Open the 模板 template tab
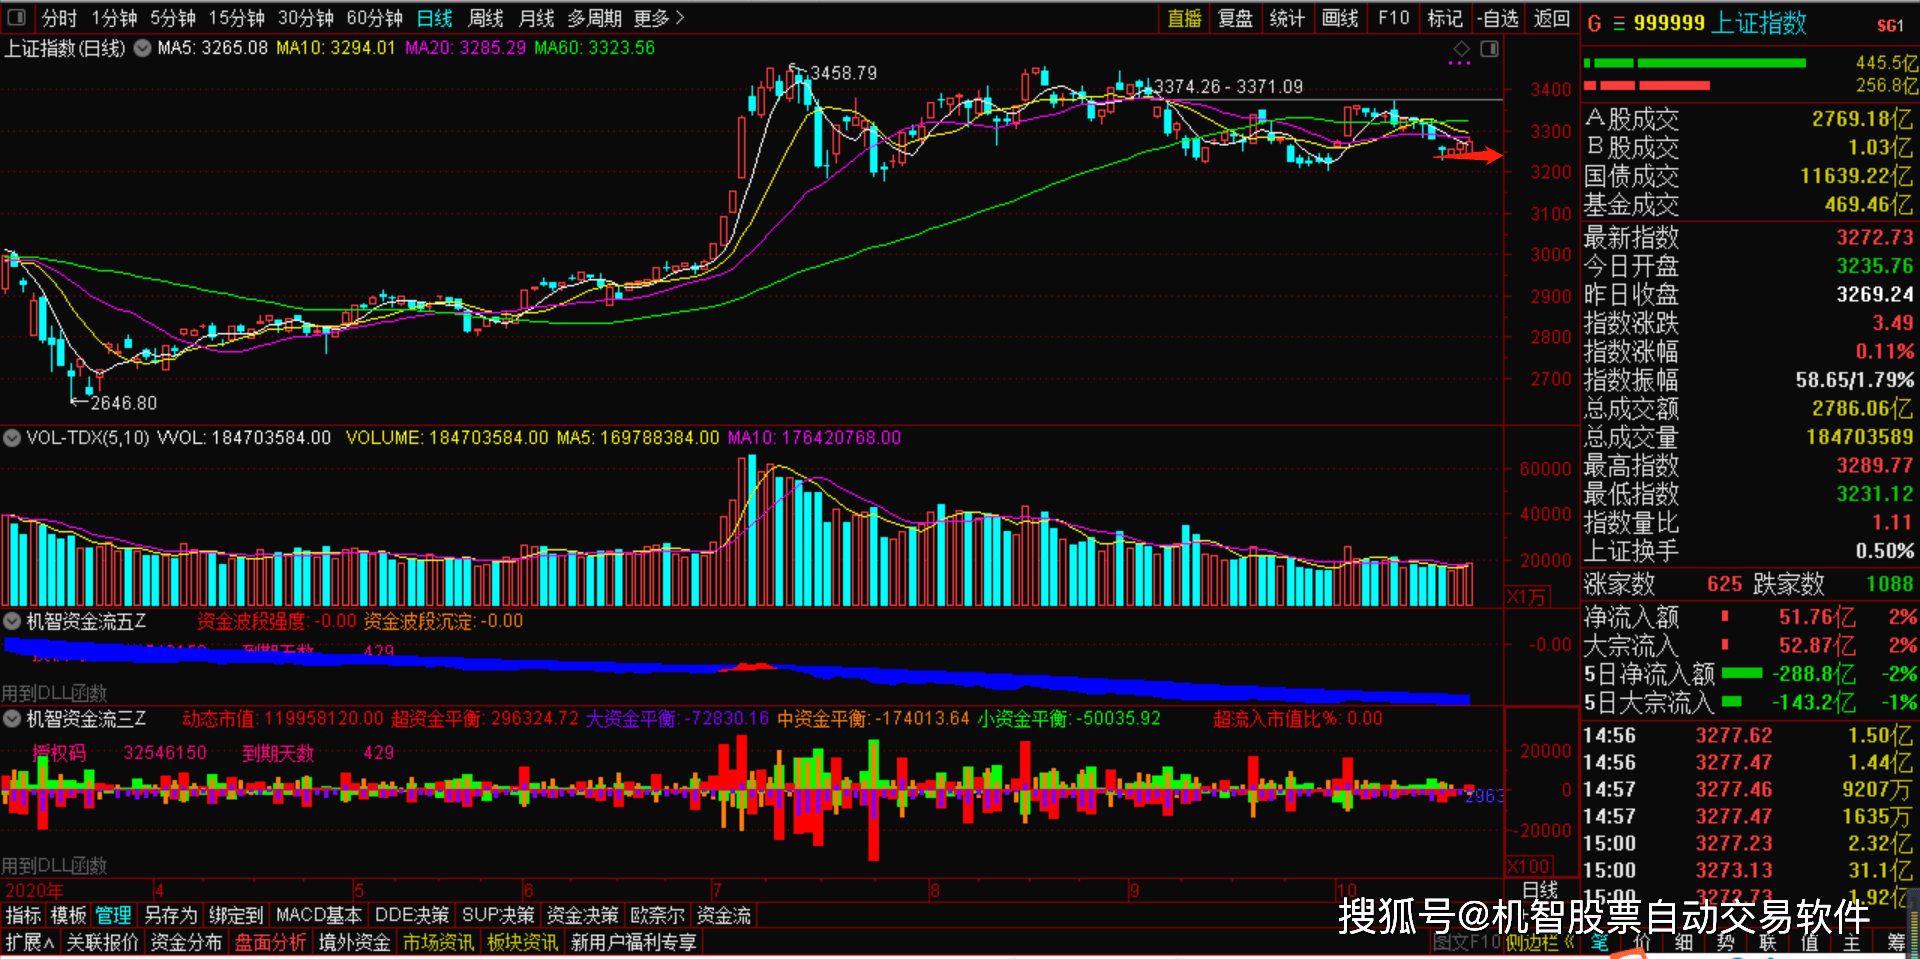Screen dimensions: 1920x959 pyautogui.click(x=68, y=915)
